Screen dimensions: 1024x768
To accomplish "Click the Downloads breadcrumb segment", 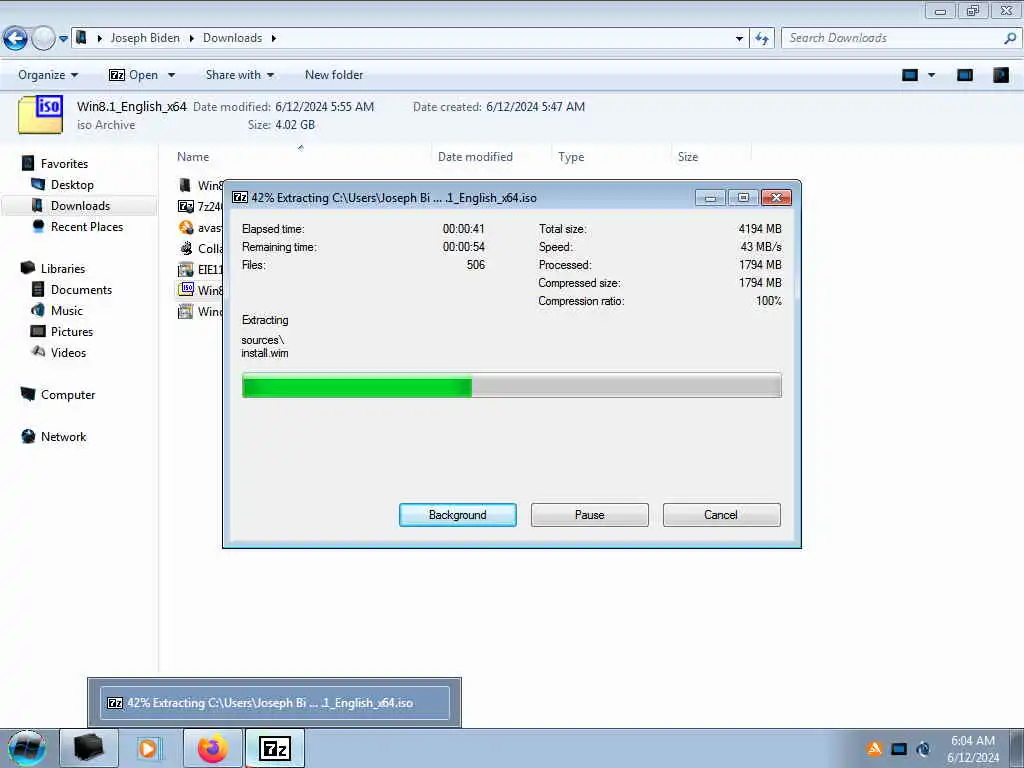I will (232, 38).
